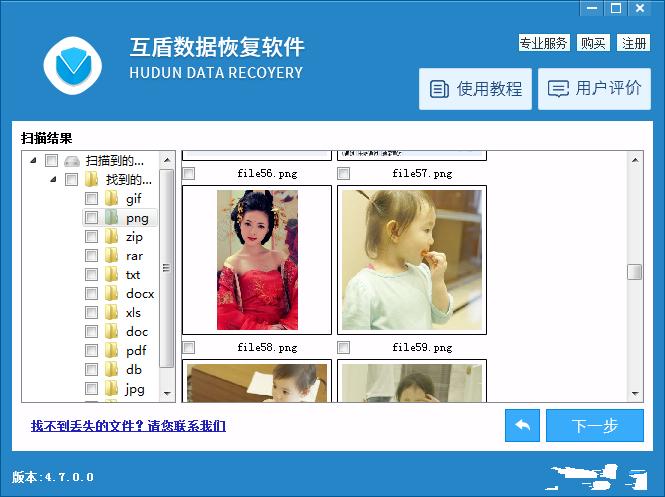Click the tree panel scrollbar thumb
Image resolution: width=665 pixels, height=497 pixels.
pos(166,268)
